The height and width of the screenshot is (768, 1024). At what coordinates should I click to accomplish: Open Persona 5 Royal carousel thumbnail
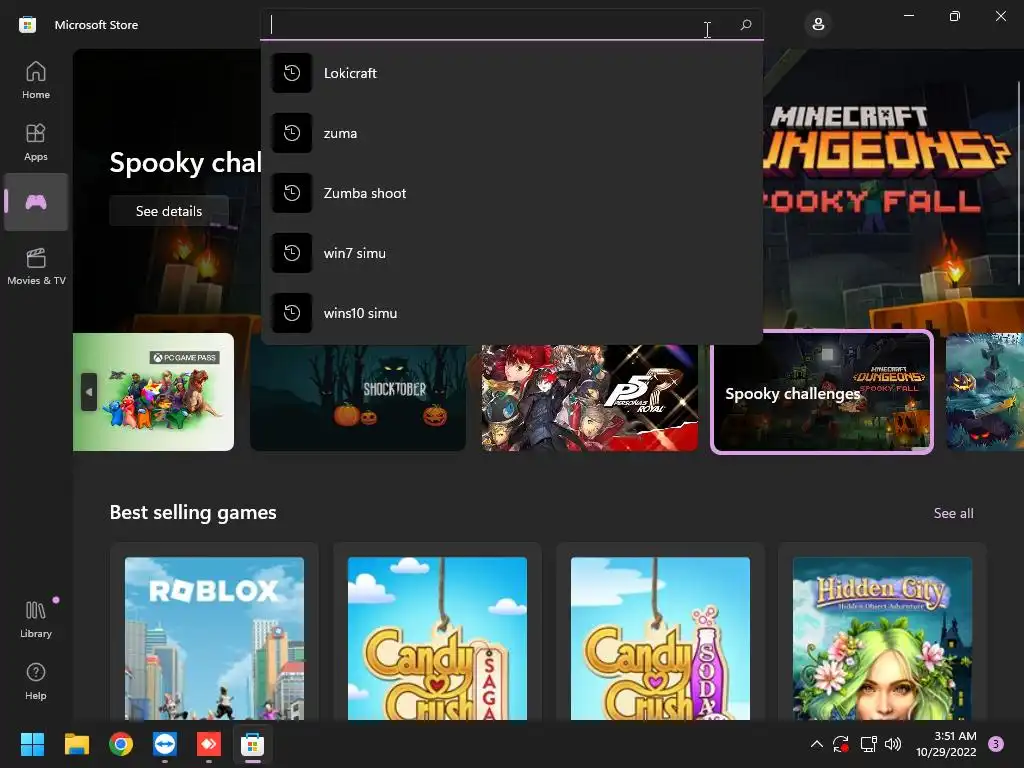(x=590, y=397)
